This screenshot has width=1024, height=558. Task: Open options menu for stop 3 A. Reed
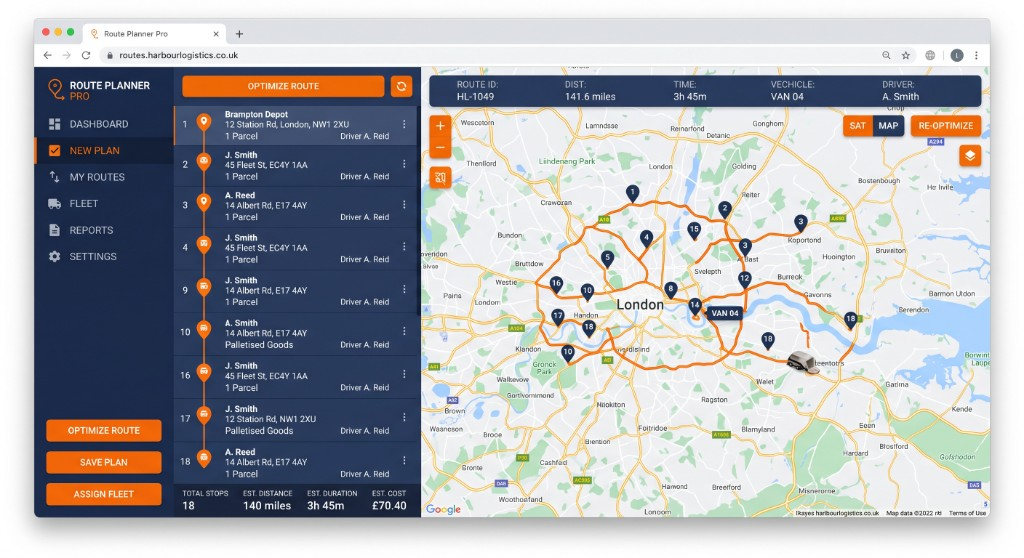point(404,205)
